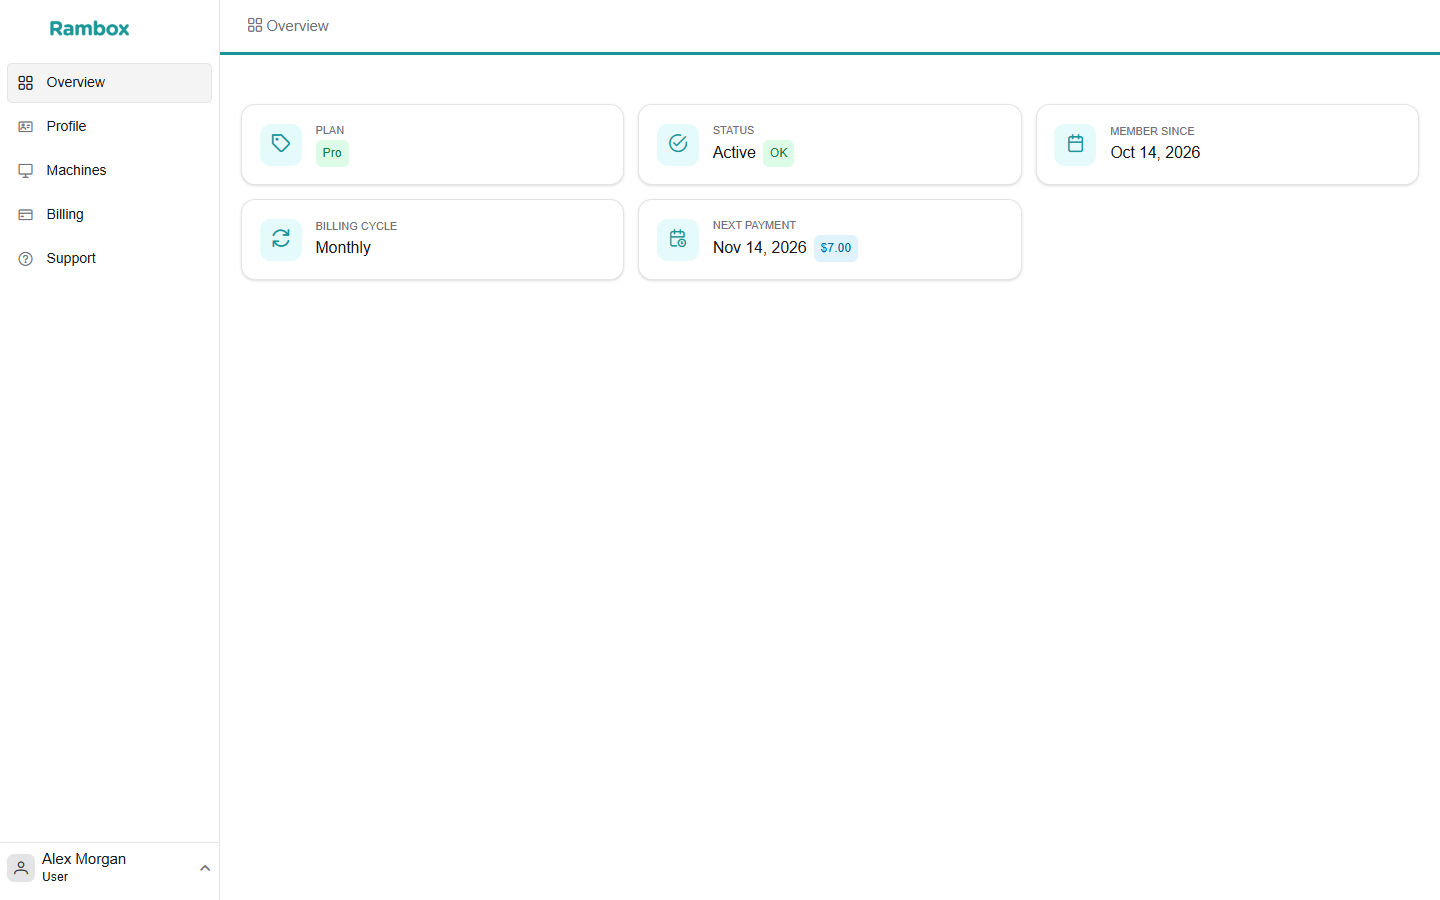
Task: Click the Rambox logo
Action: (x=89, y=28)
